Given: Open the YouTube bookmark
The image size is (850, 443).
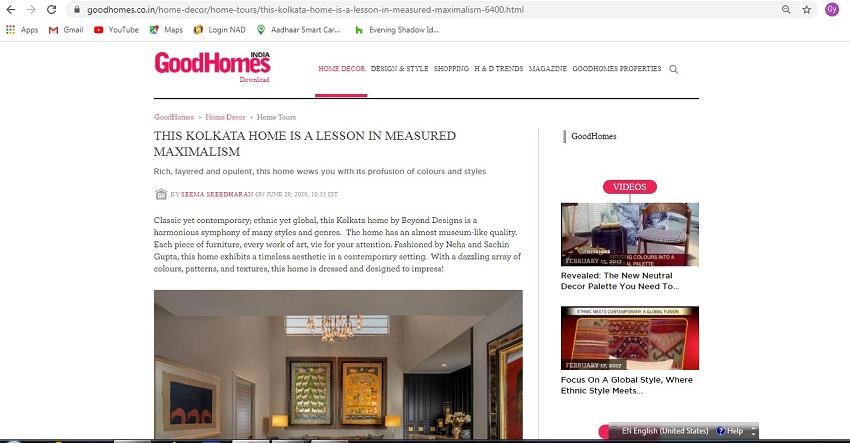Looking at the screenshot, I should (116, 30).
